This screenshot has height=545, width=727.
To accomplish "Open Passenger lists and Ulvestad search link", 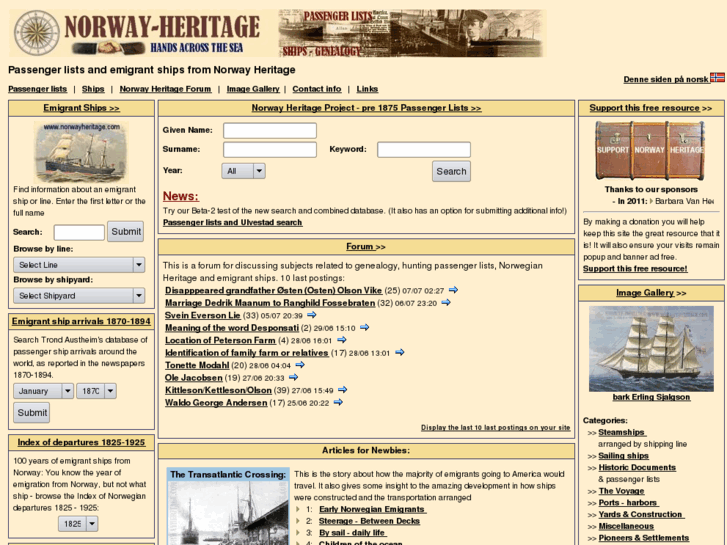I will tap(232, 223).
